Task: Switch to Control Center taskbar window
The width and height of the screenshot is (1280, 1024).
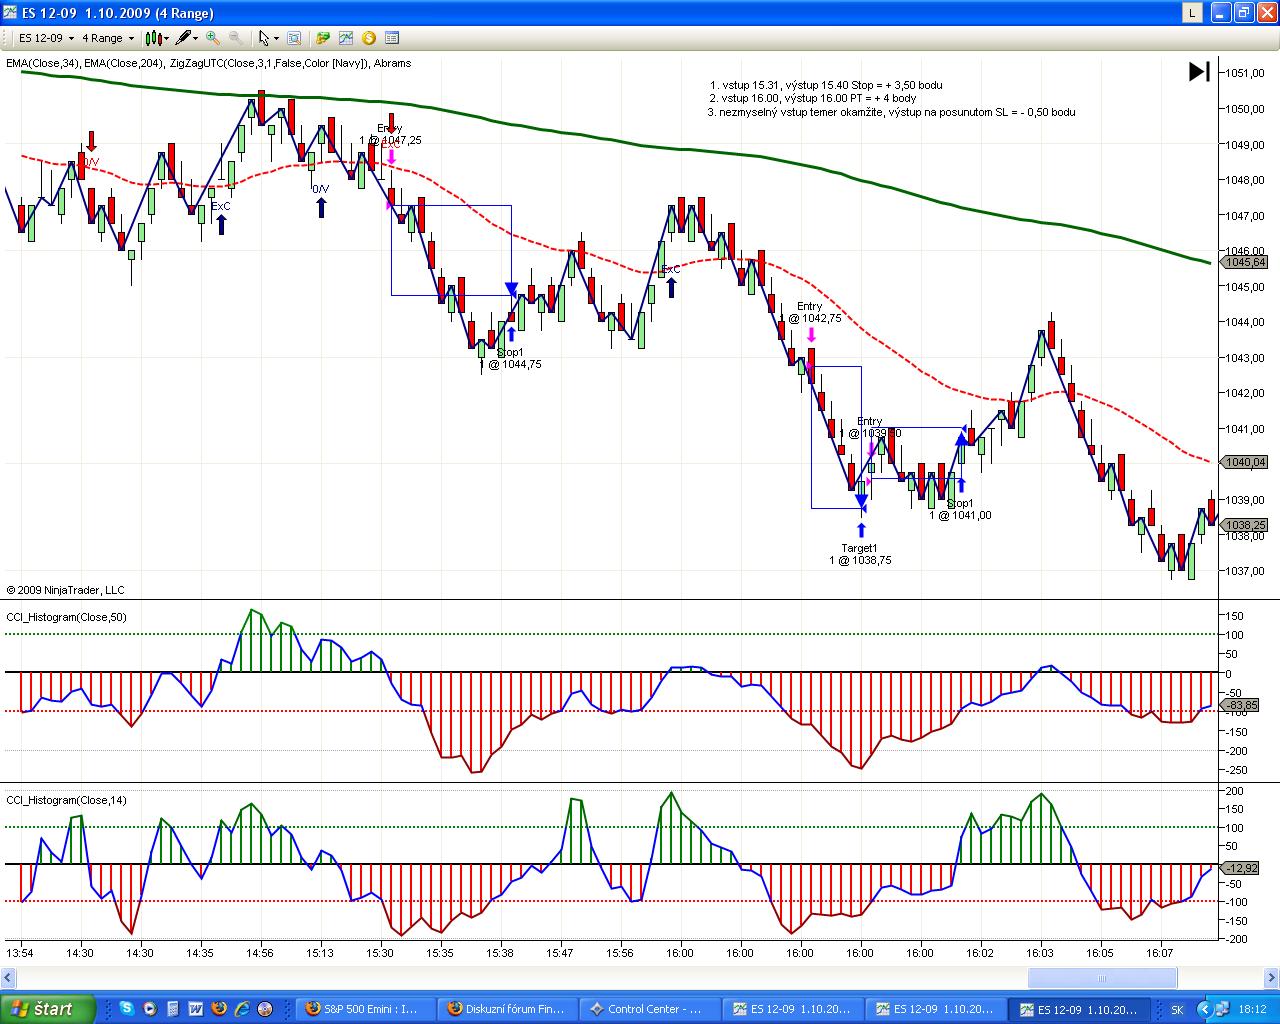Action: tap(652, 1009)
